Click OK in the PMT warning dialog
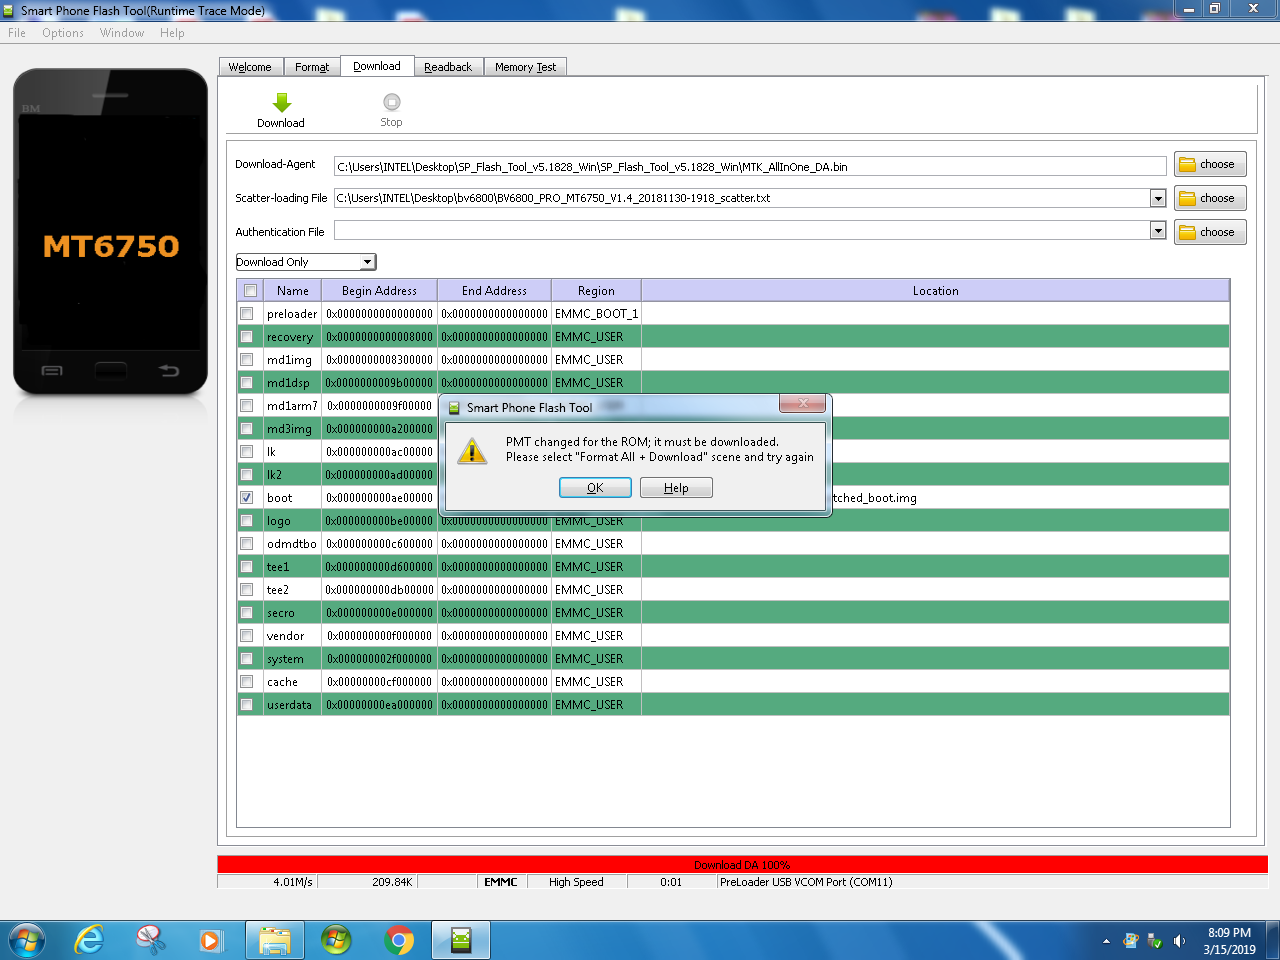This screenshot has width=1280, height=960. coord(595,488)
